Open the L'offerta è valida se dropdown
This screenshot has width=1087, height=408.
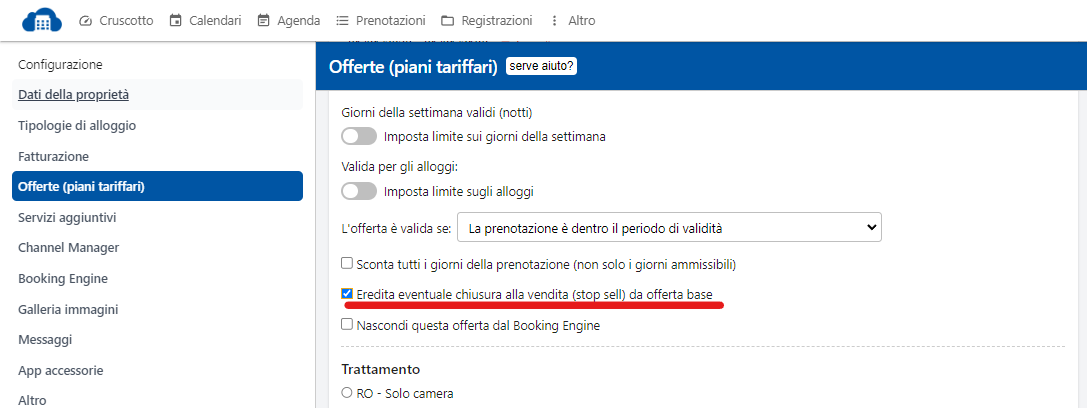(668, 229)
